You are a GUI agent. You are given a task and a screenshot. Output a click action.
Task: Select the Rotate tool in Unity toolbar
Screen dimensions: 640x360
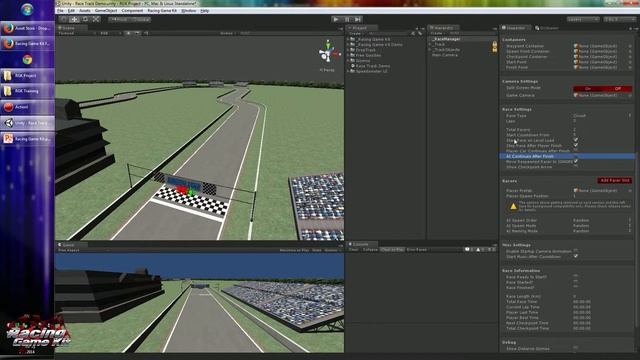coord(85,19)
